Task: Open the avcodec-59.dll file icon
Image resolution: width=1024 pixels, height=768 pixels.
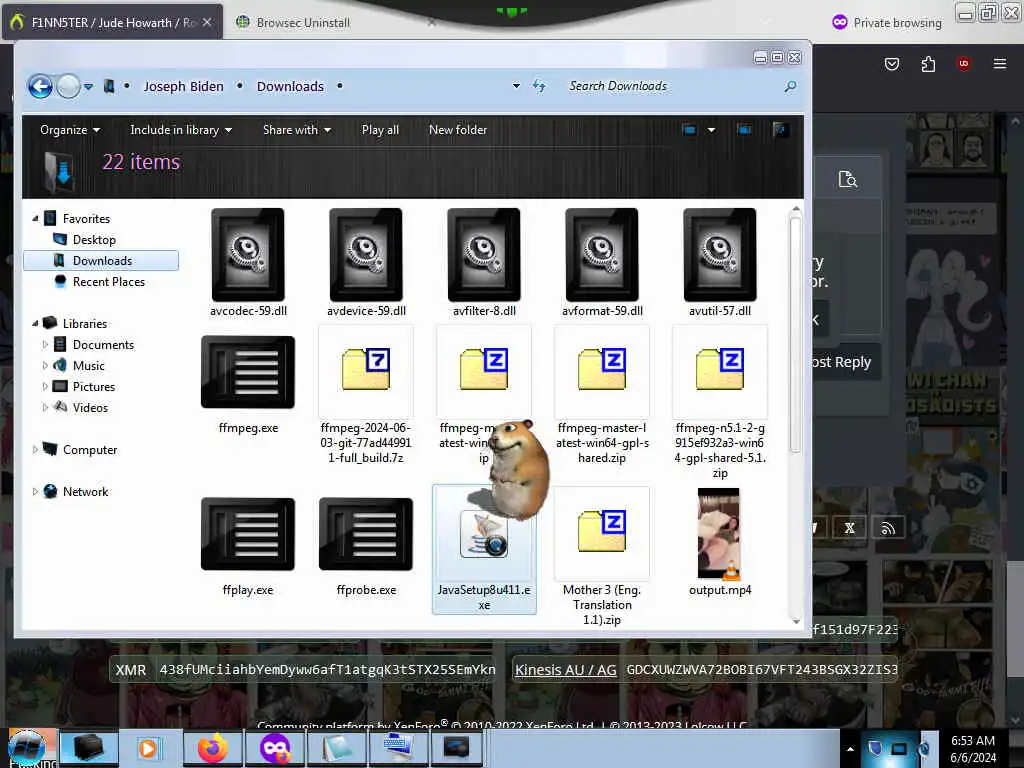Action: tap(248, 255)
